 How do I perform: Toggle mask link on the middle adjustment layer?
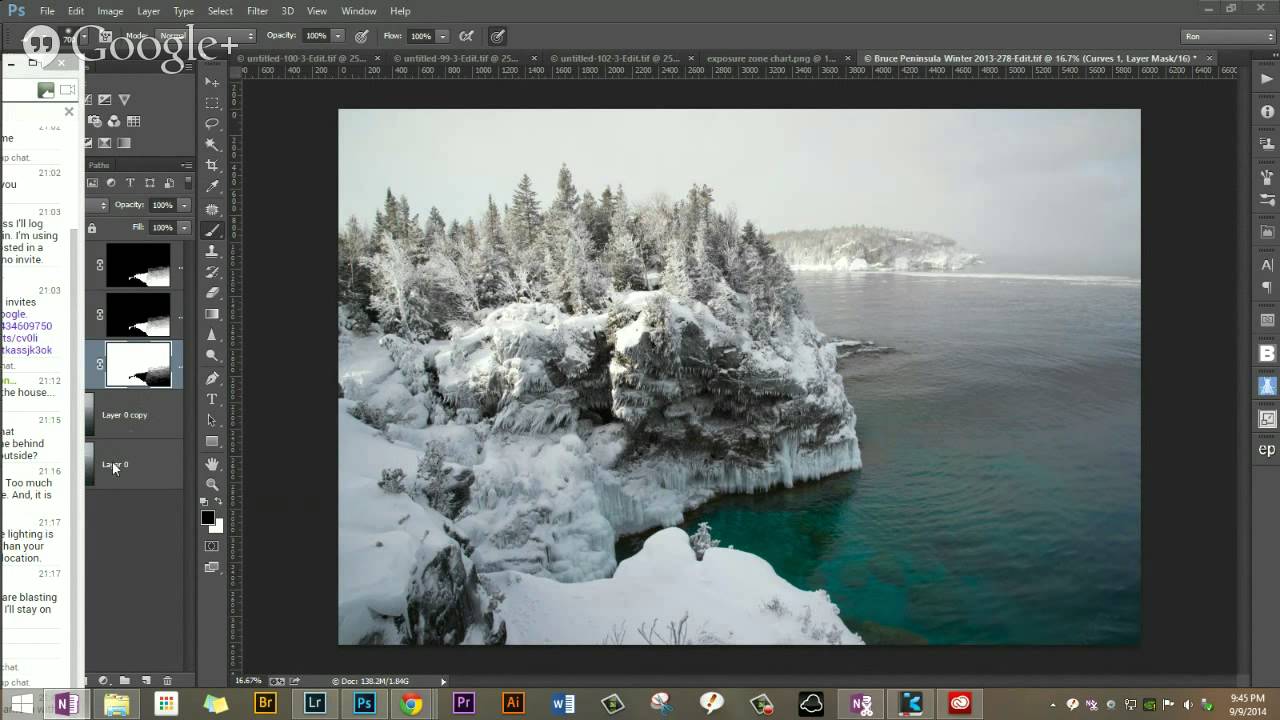click(x=99, y=314)
